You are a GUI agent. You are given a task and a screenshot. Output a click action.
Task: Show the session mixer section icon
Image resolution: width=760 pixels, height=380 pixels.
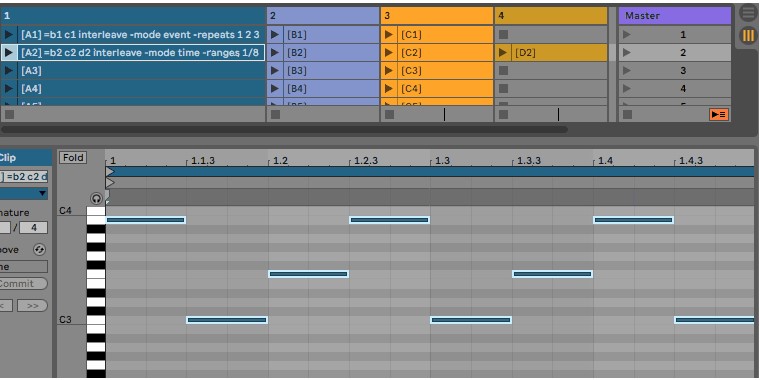748,35
